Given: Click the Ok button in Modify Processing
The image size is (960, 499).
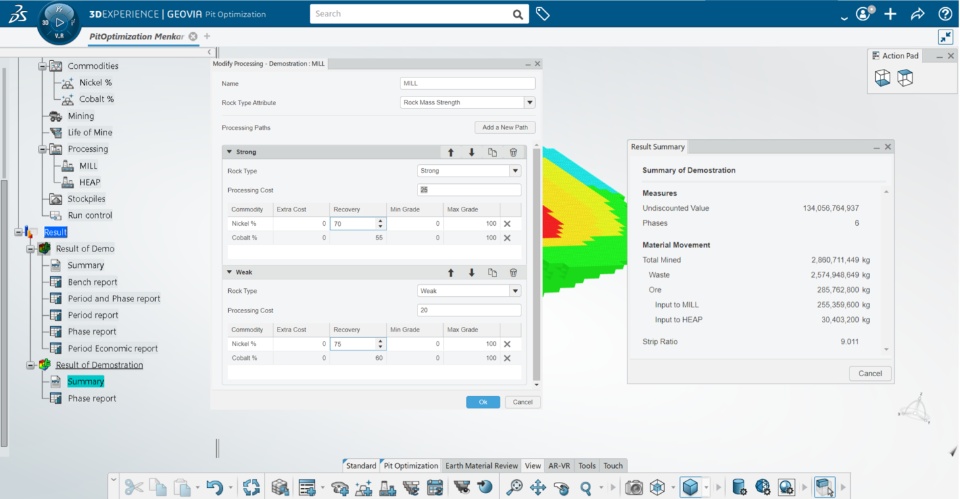Looking at the screenshot, I should pos(483,402).
